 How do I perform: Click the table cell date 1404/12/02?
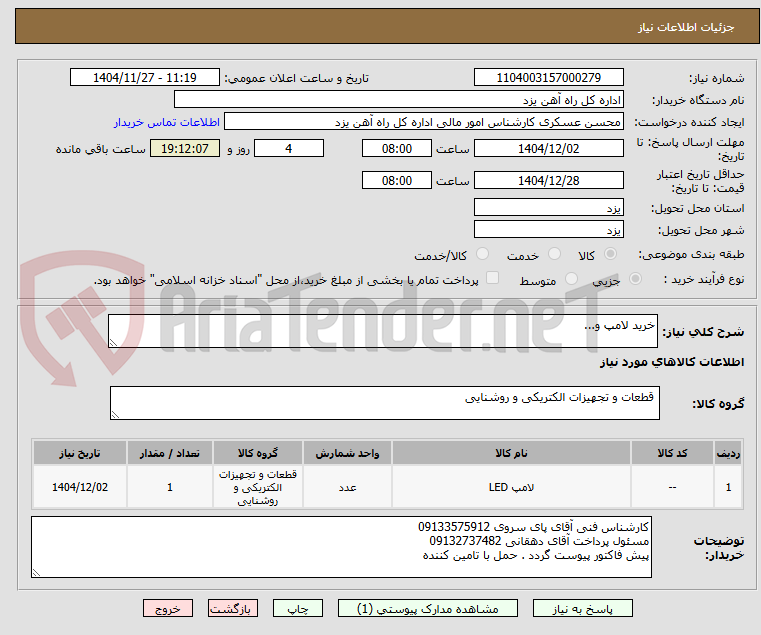[80, 487]
